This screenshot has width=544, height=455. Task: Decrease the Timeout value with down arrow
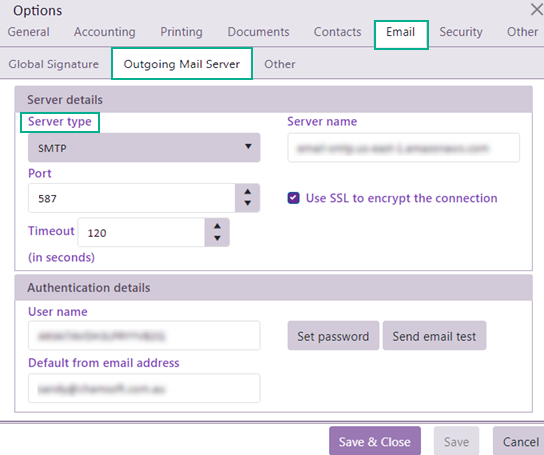[217, 238]
